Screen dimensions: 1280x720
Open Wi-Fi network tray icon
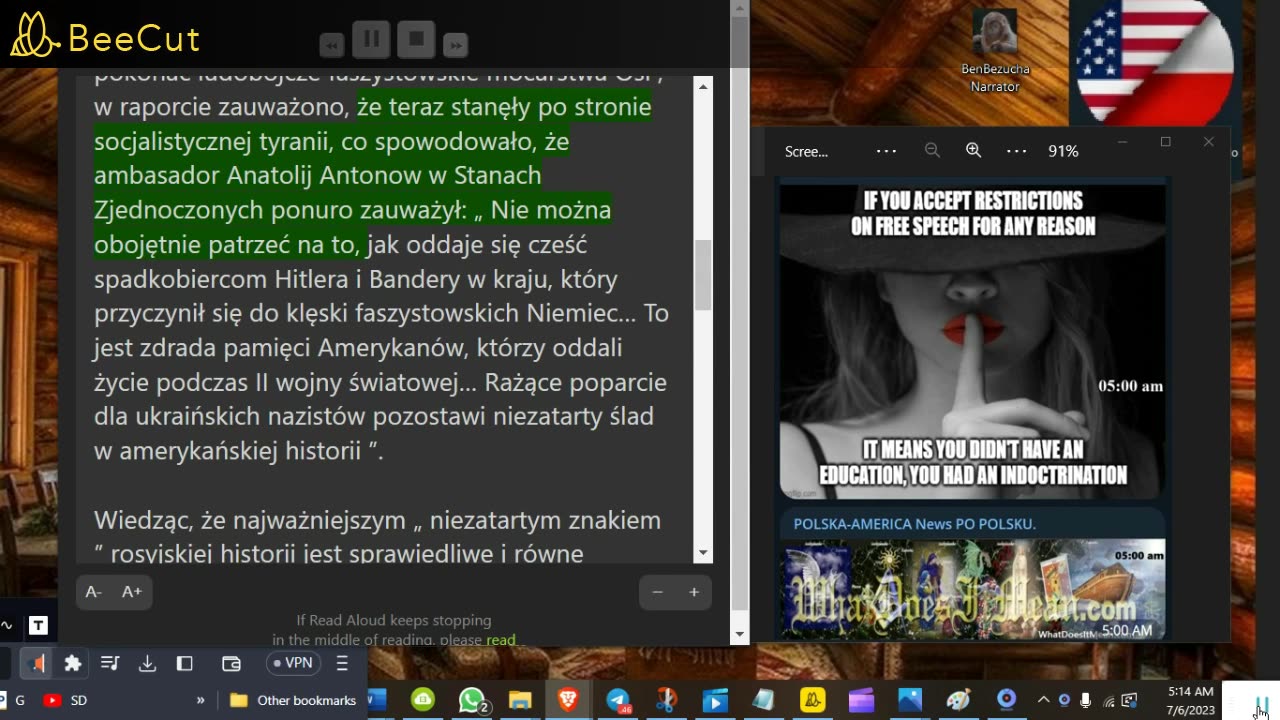[1108, 700]
